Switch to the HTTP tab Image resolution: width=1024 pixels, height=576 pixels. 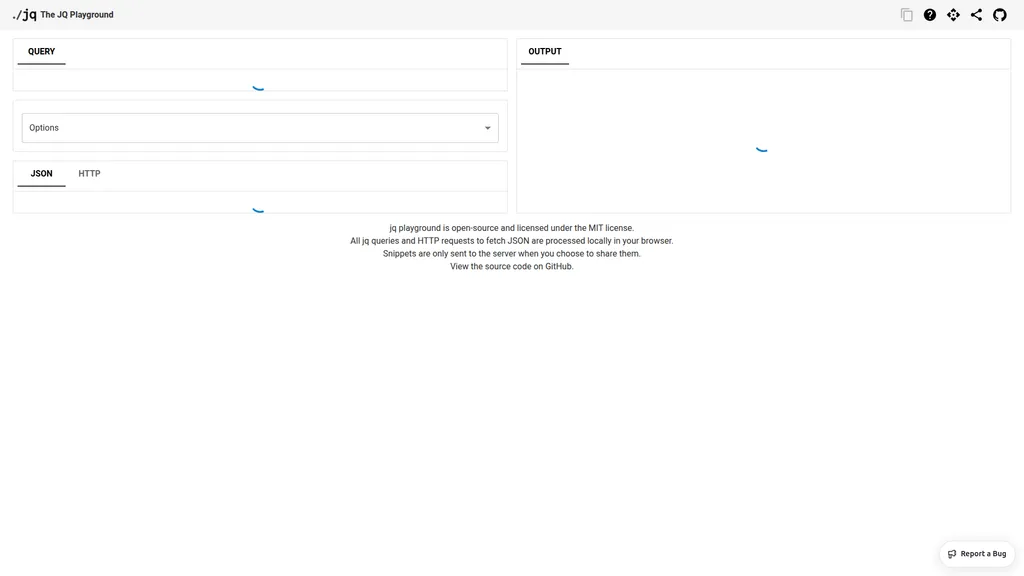pos(89,174)
